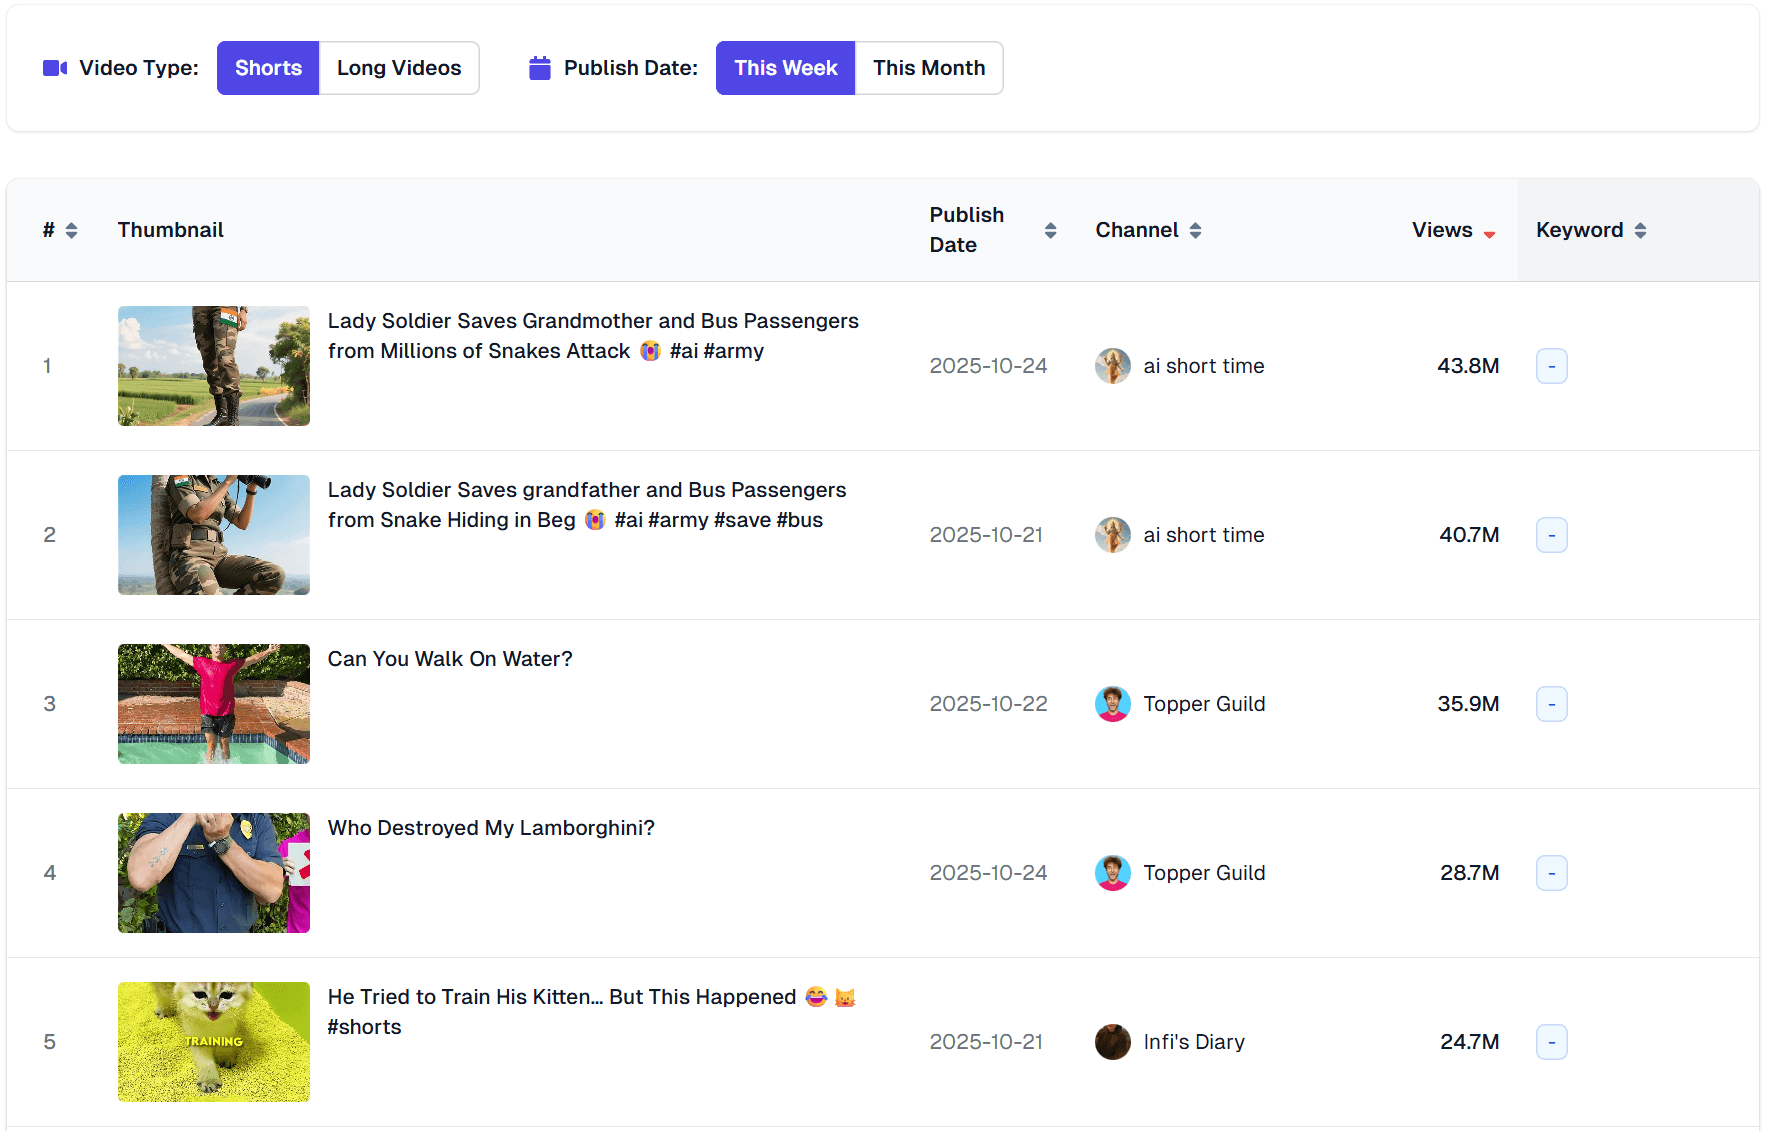Toggle the Keyword column sort chevrons

1640,229
